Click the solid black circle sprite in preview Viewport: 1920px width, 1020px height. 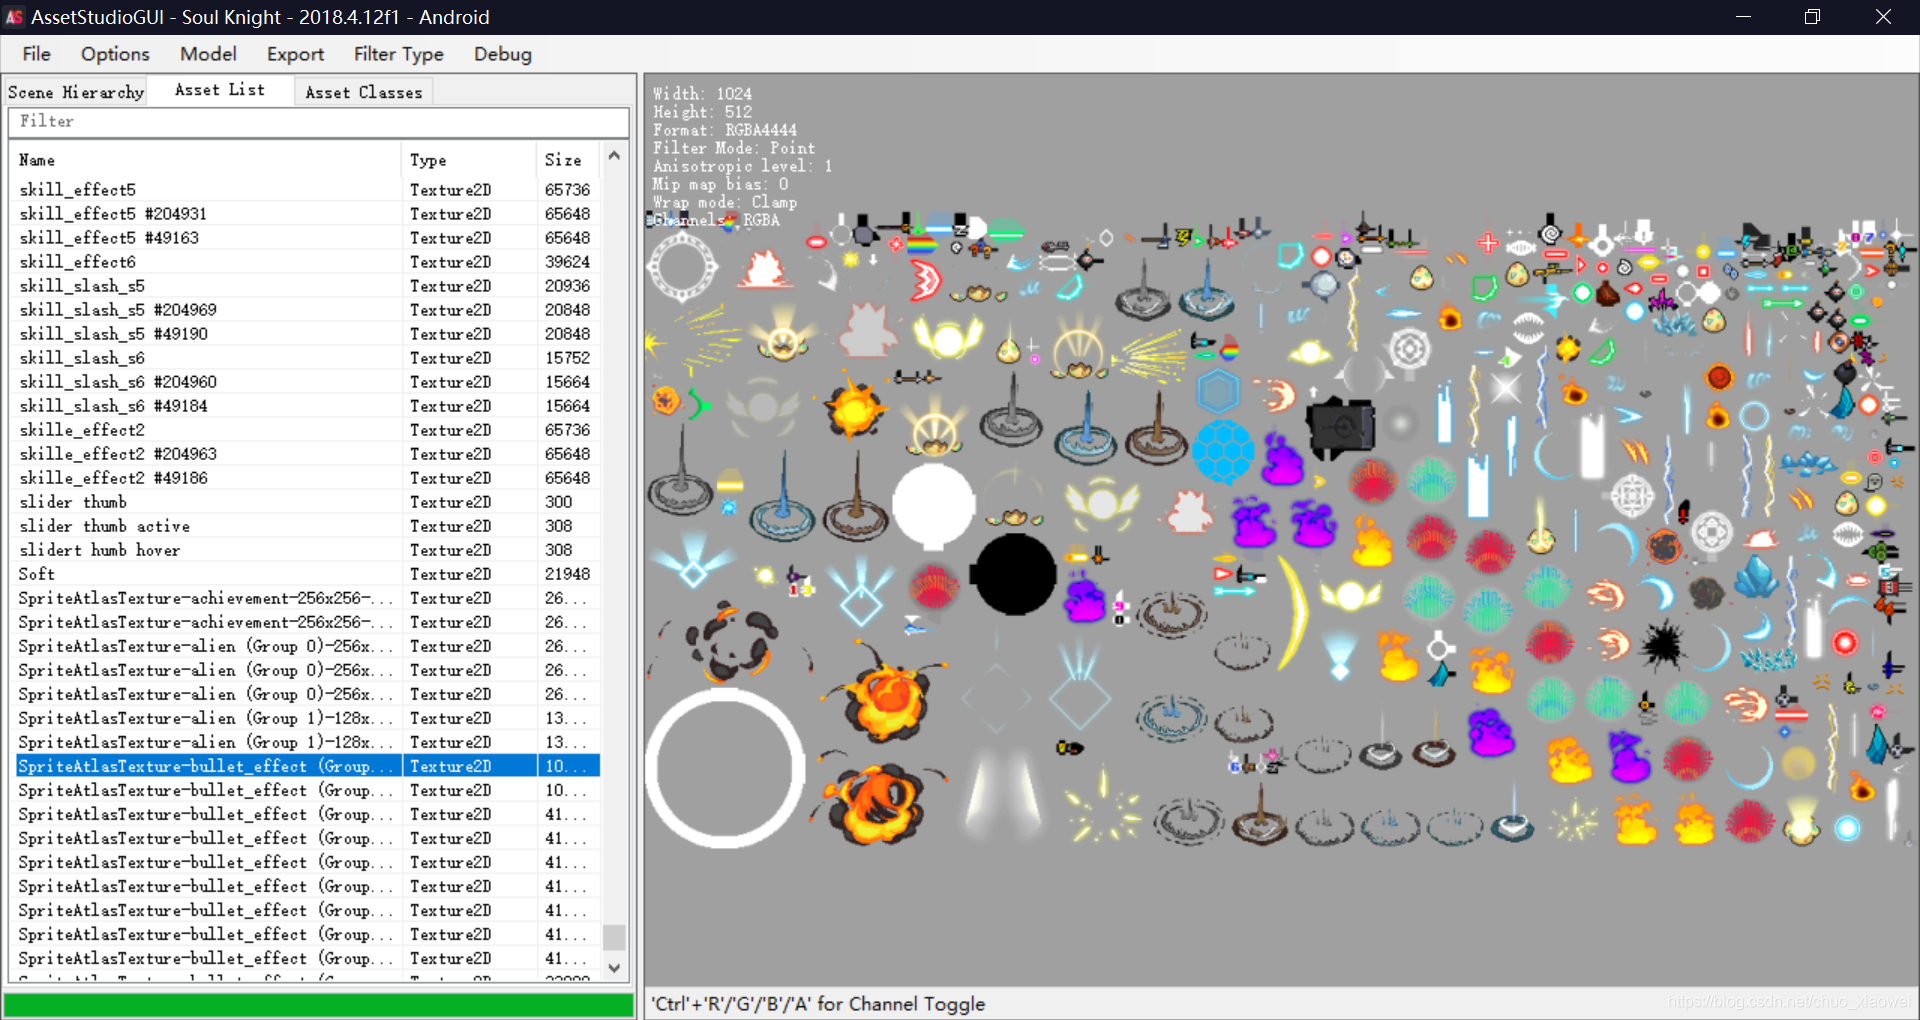[x=1014, y=574]
